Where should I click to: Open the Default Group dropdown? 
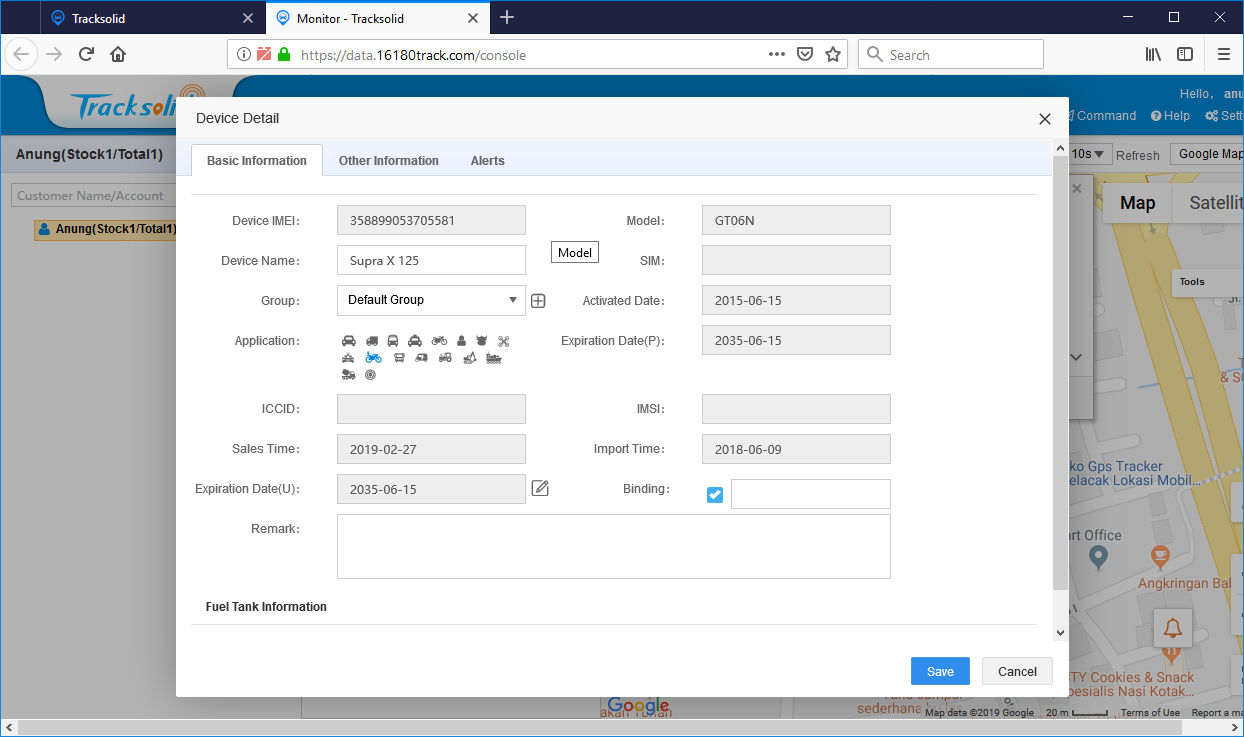430,300
